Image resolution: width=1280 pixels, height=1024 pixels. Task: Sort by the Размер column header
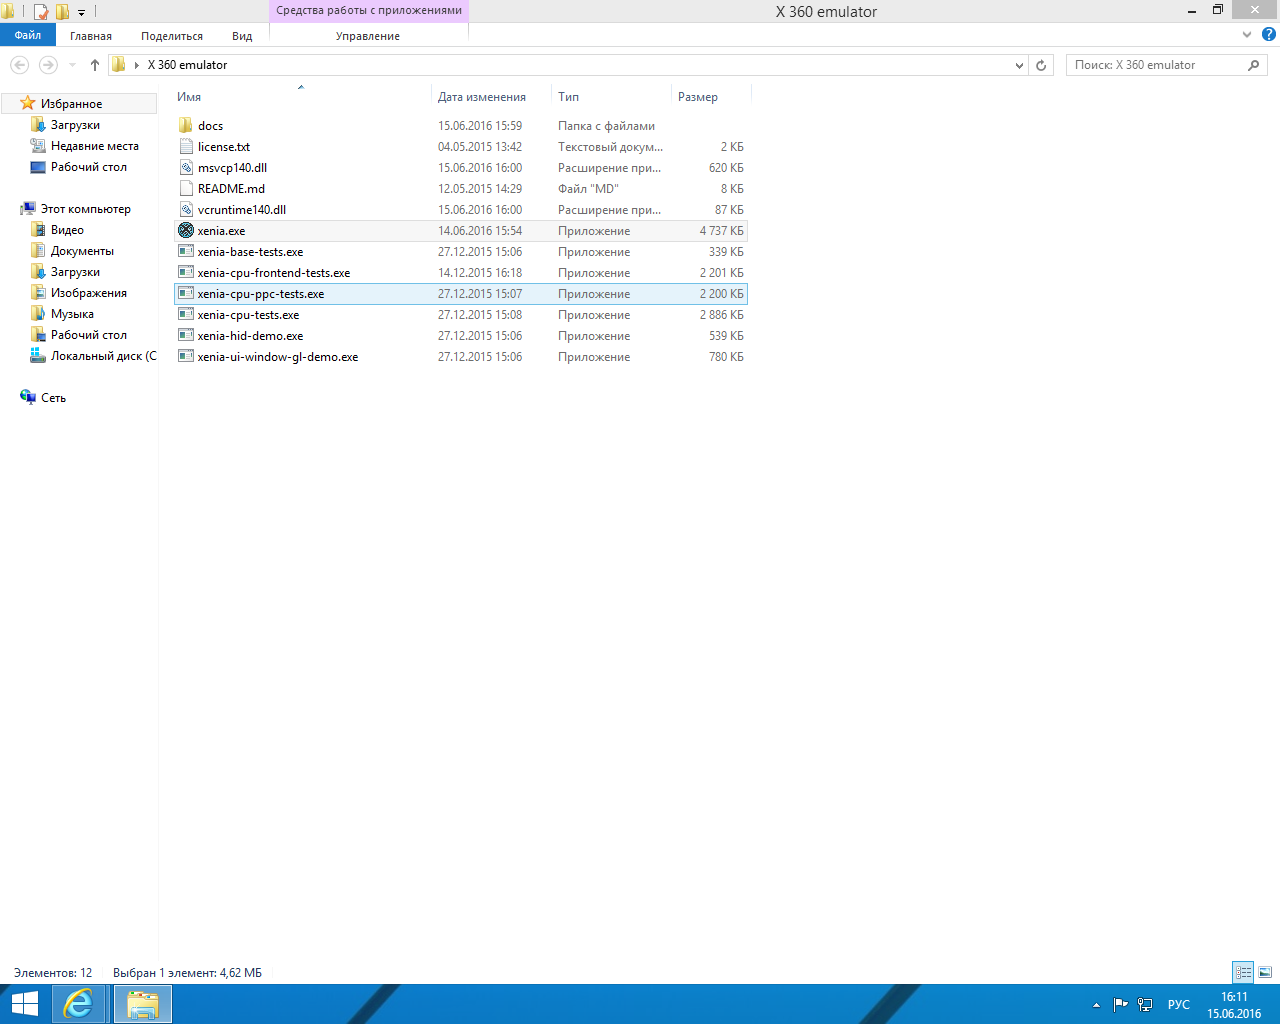click(x=698, y=97)
